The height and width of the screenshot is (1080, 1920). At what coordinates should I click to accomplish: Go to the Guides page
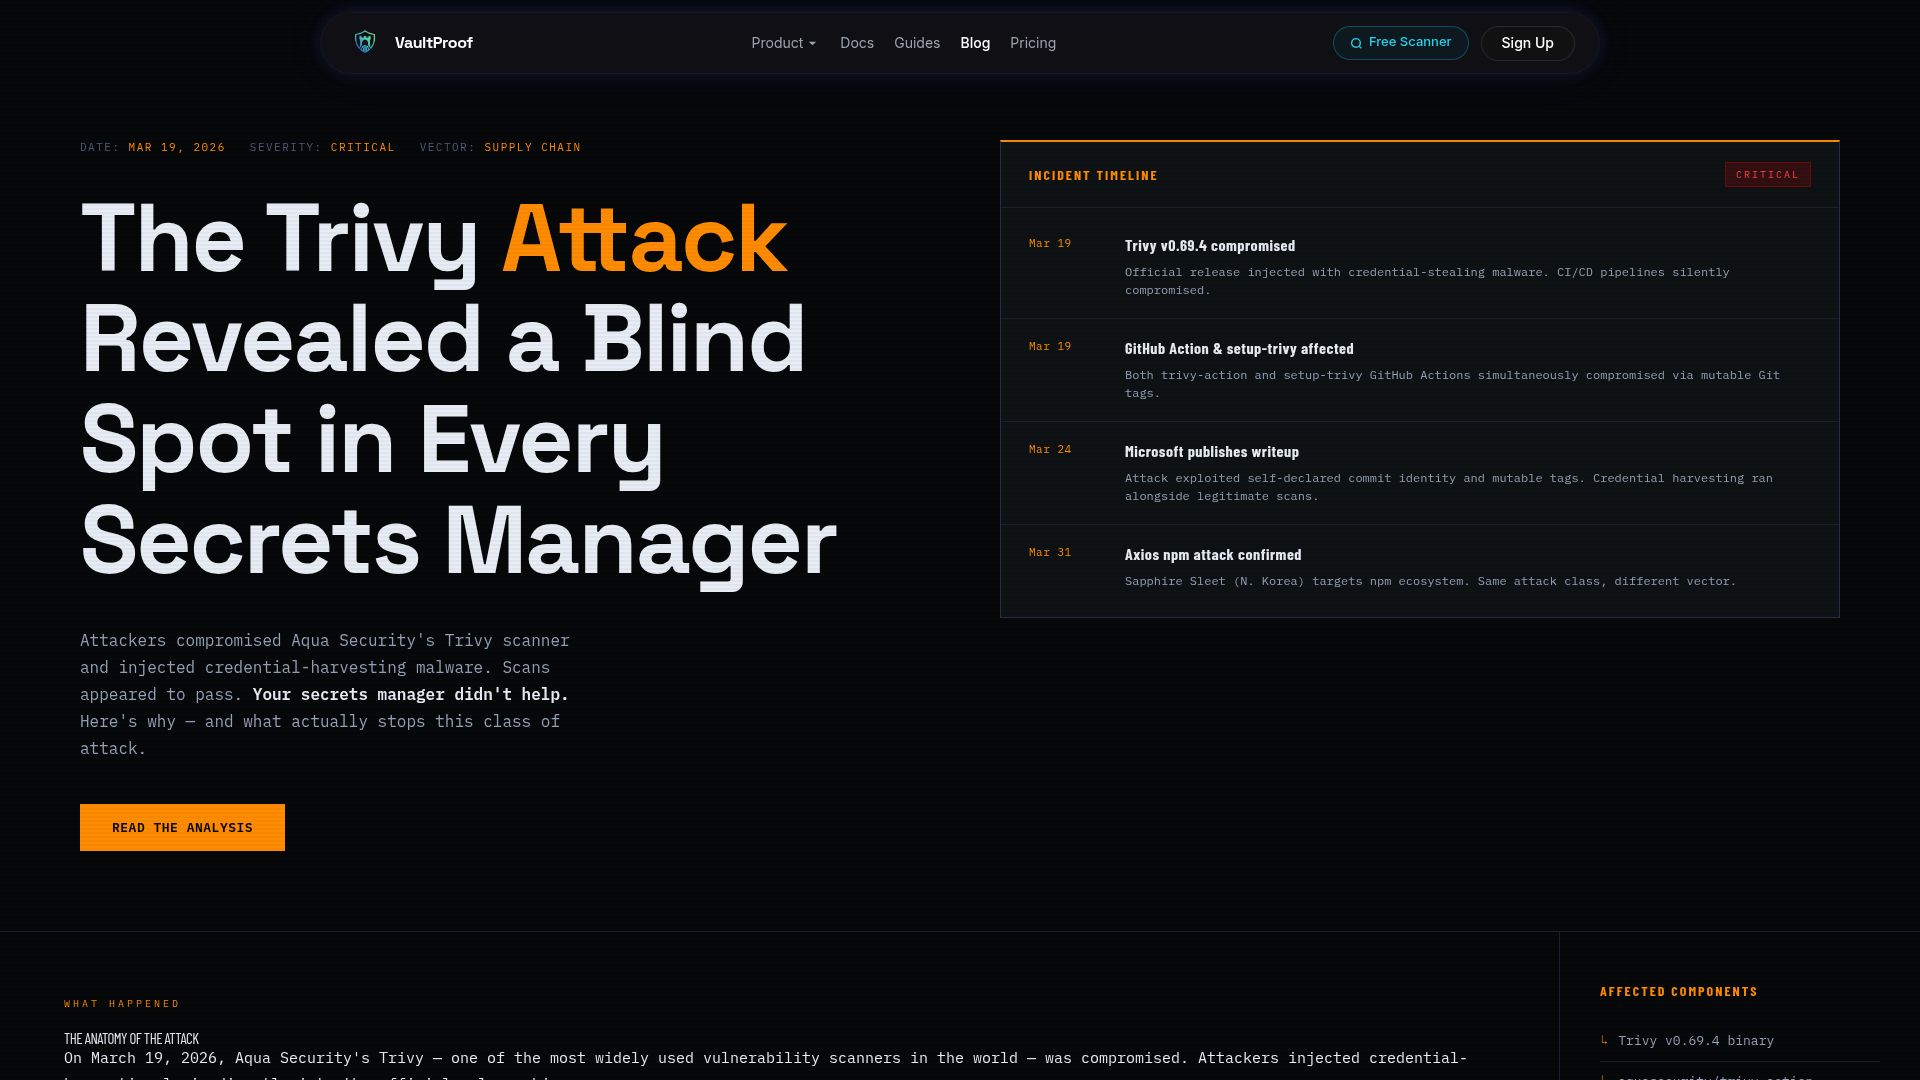point(917,43)
